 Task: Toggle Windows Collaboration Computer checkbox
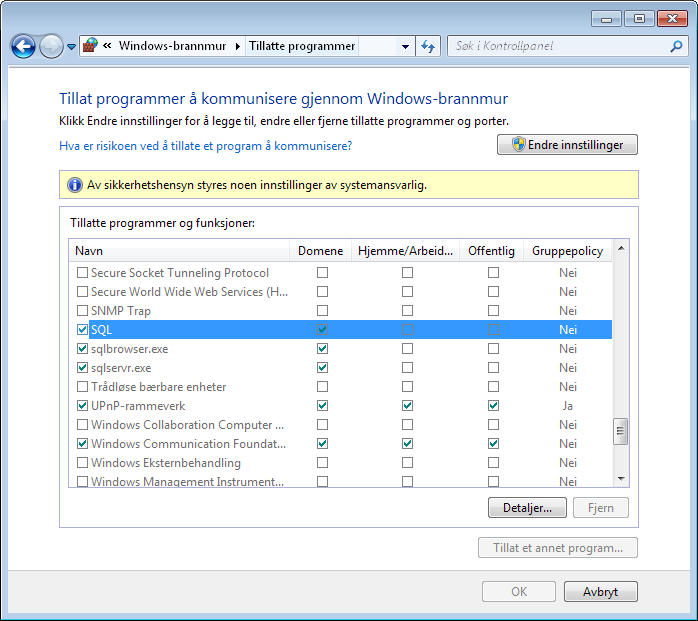82,425
